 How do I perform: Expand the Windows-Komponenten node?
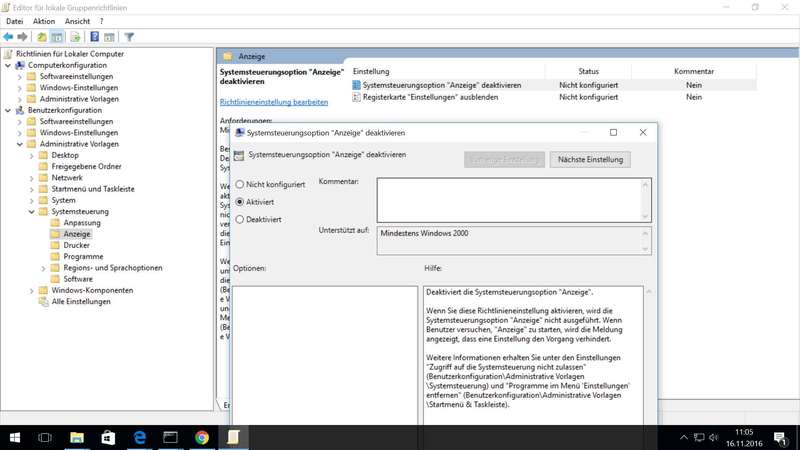(32, 290)
